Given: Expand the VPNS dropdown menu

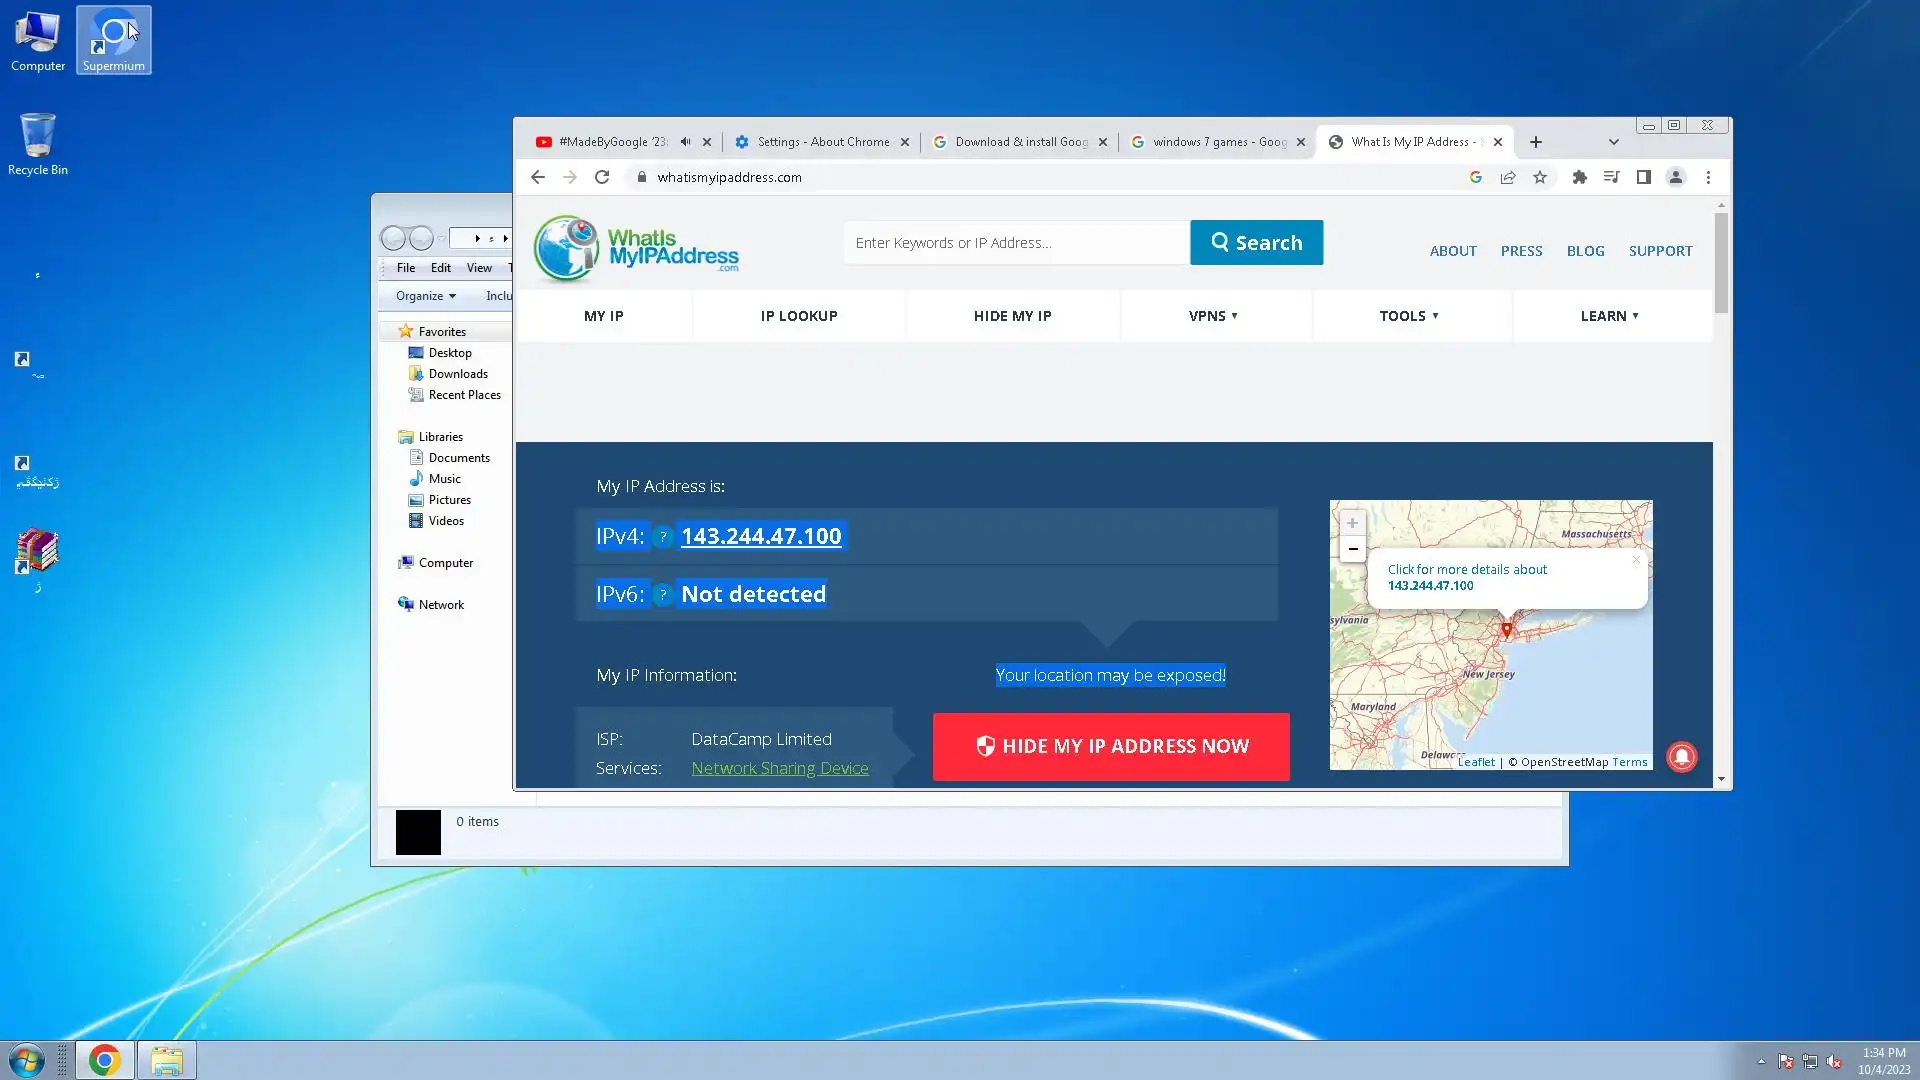Looking at the screenshot, I should 1213,316.
